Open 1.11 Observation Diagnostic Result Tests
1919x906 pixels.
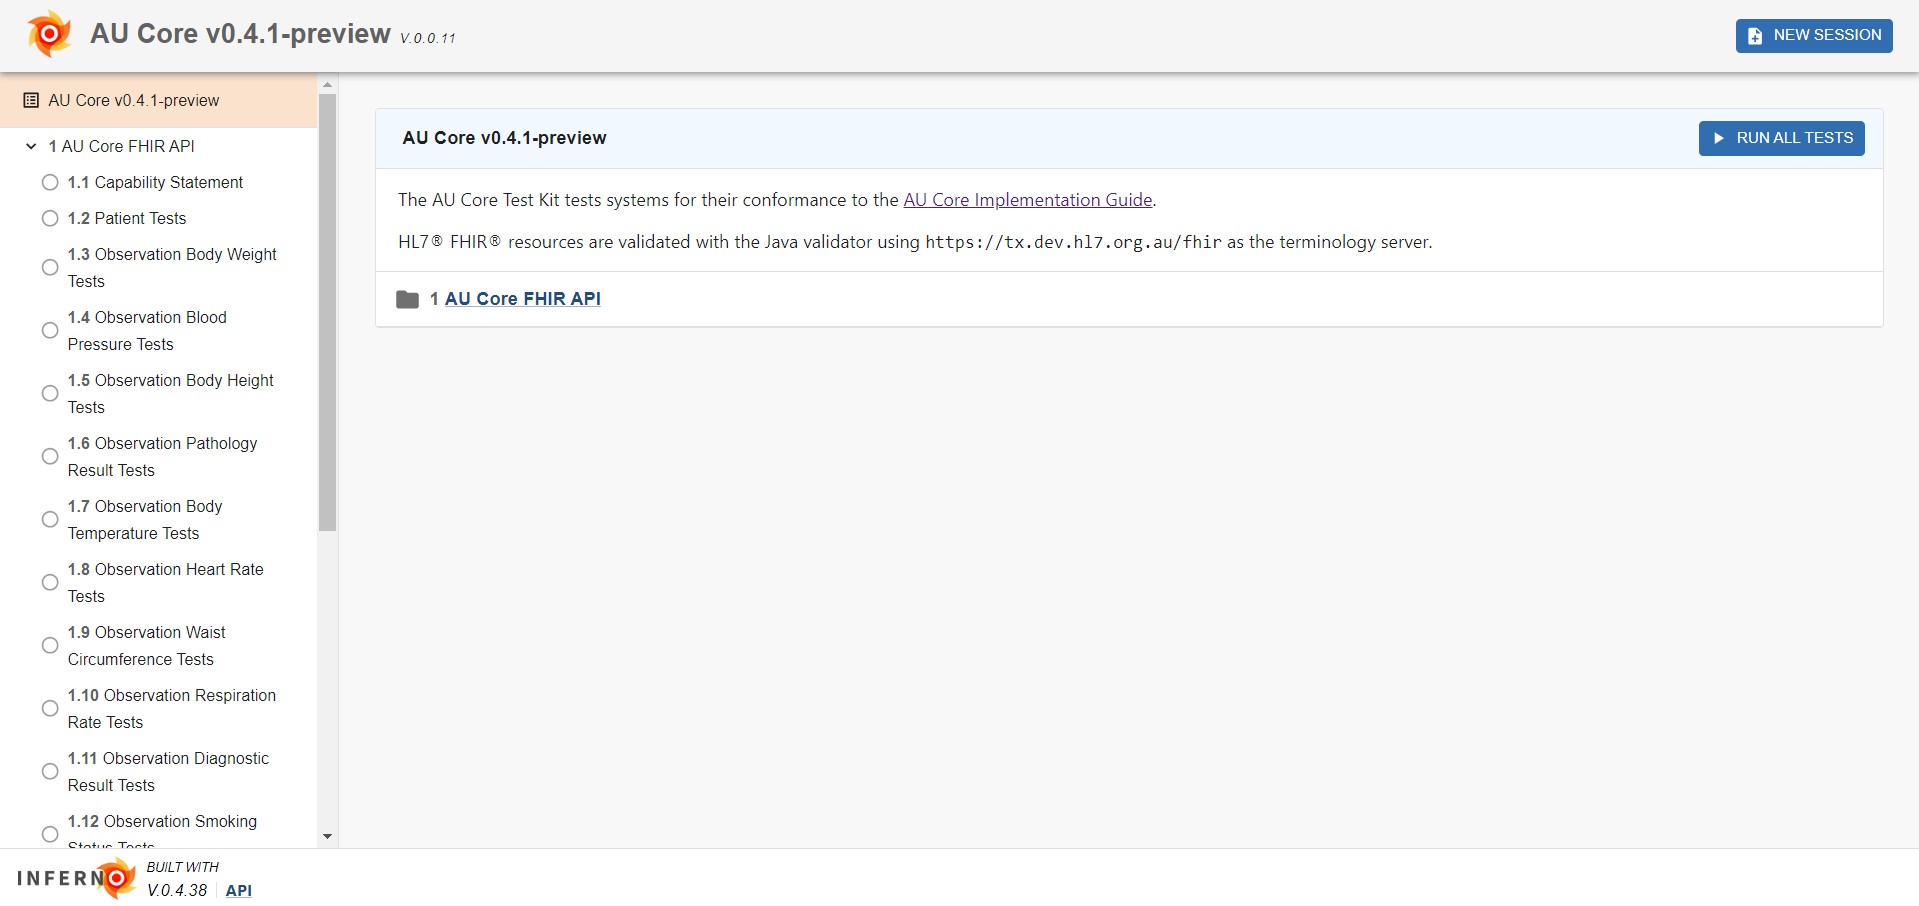[168, 771]
